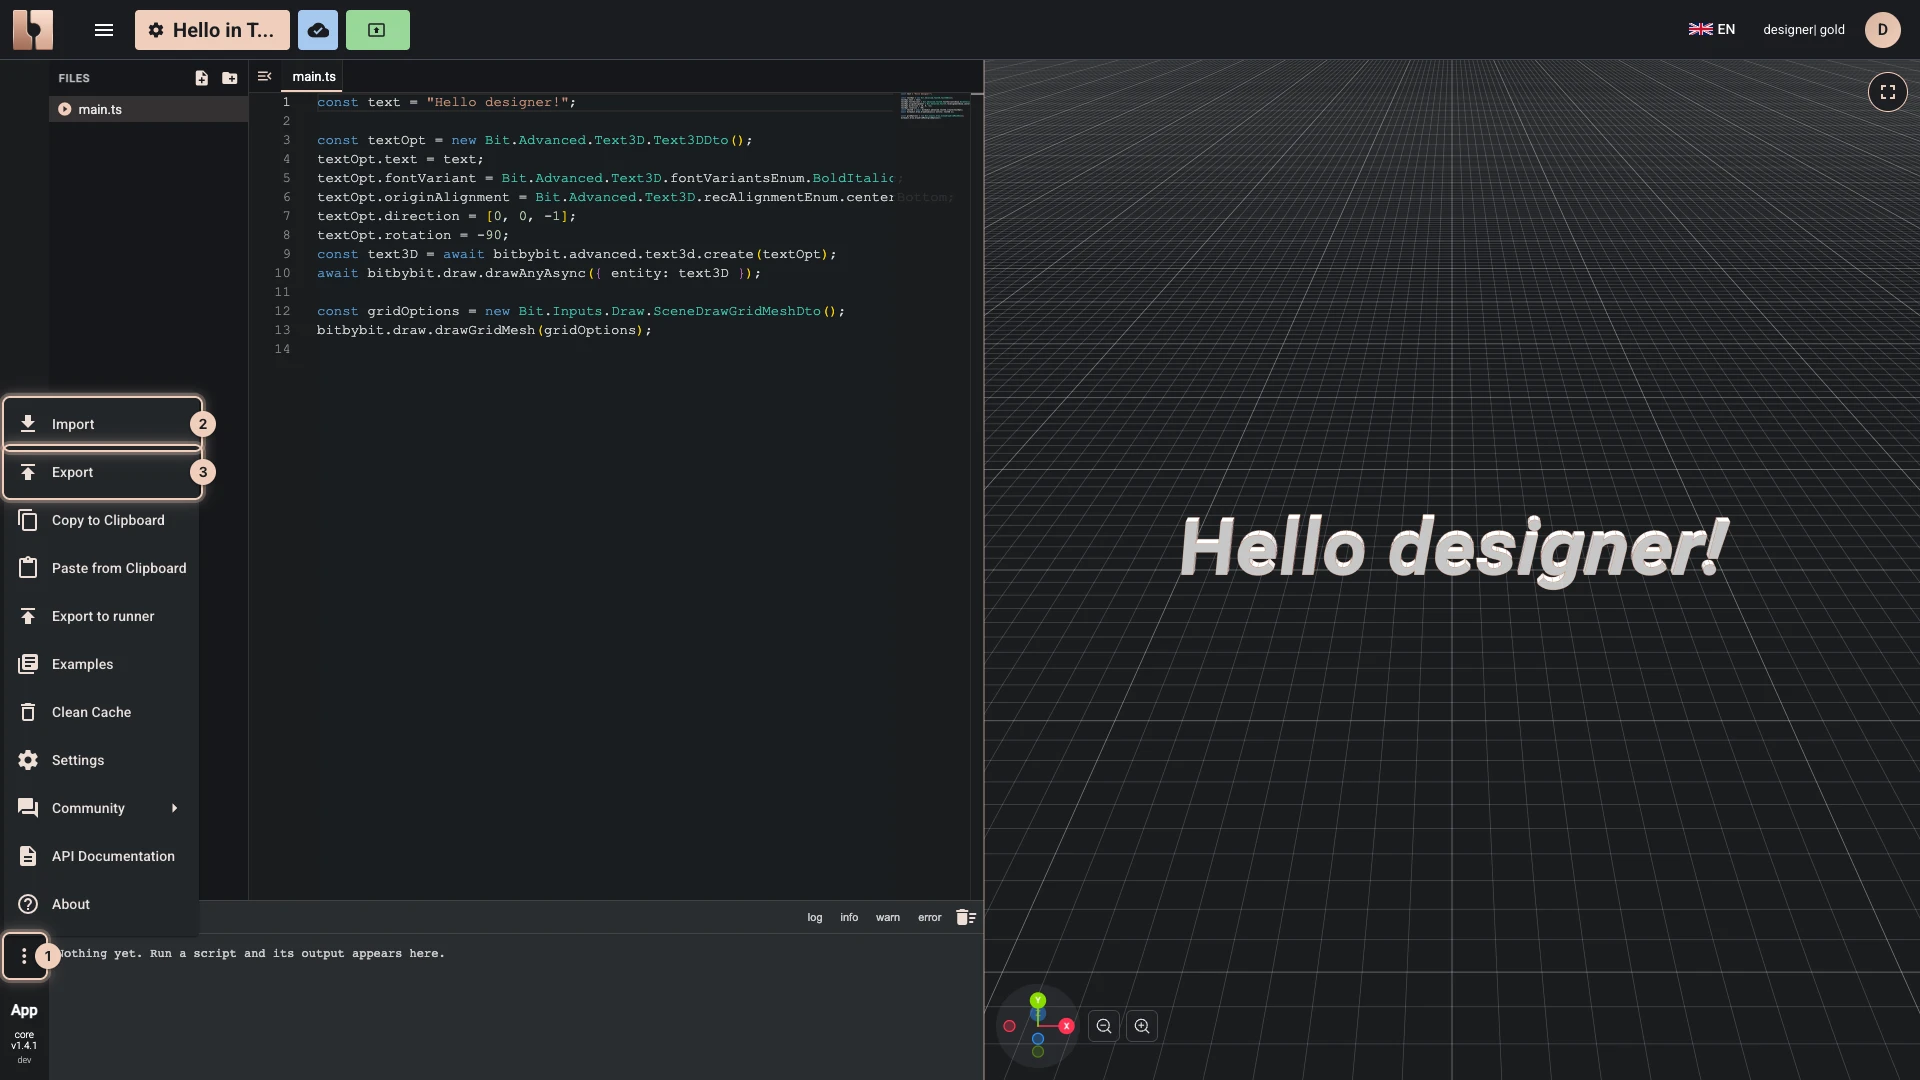Click the three-dot more options button
Screen dimensions: 1920x1080
click(24, 956)
